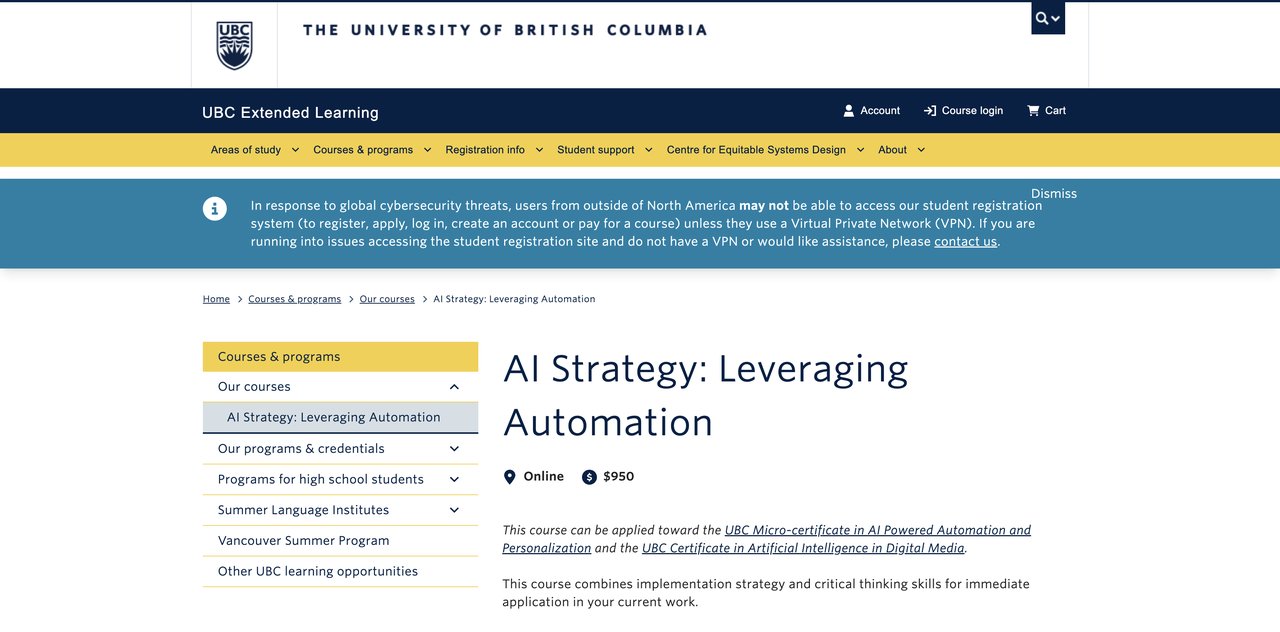Viewport: 1280px width, 632px height.
Task: Open About menu item
Action: tap(892, 150)
